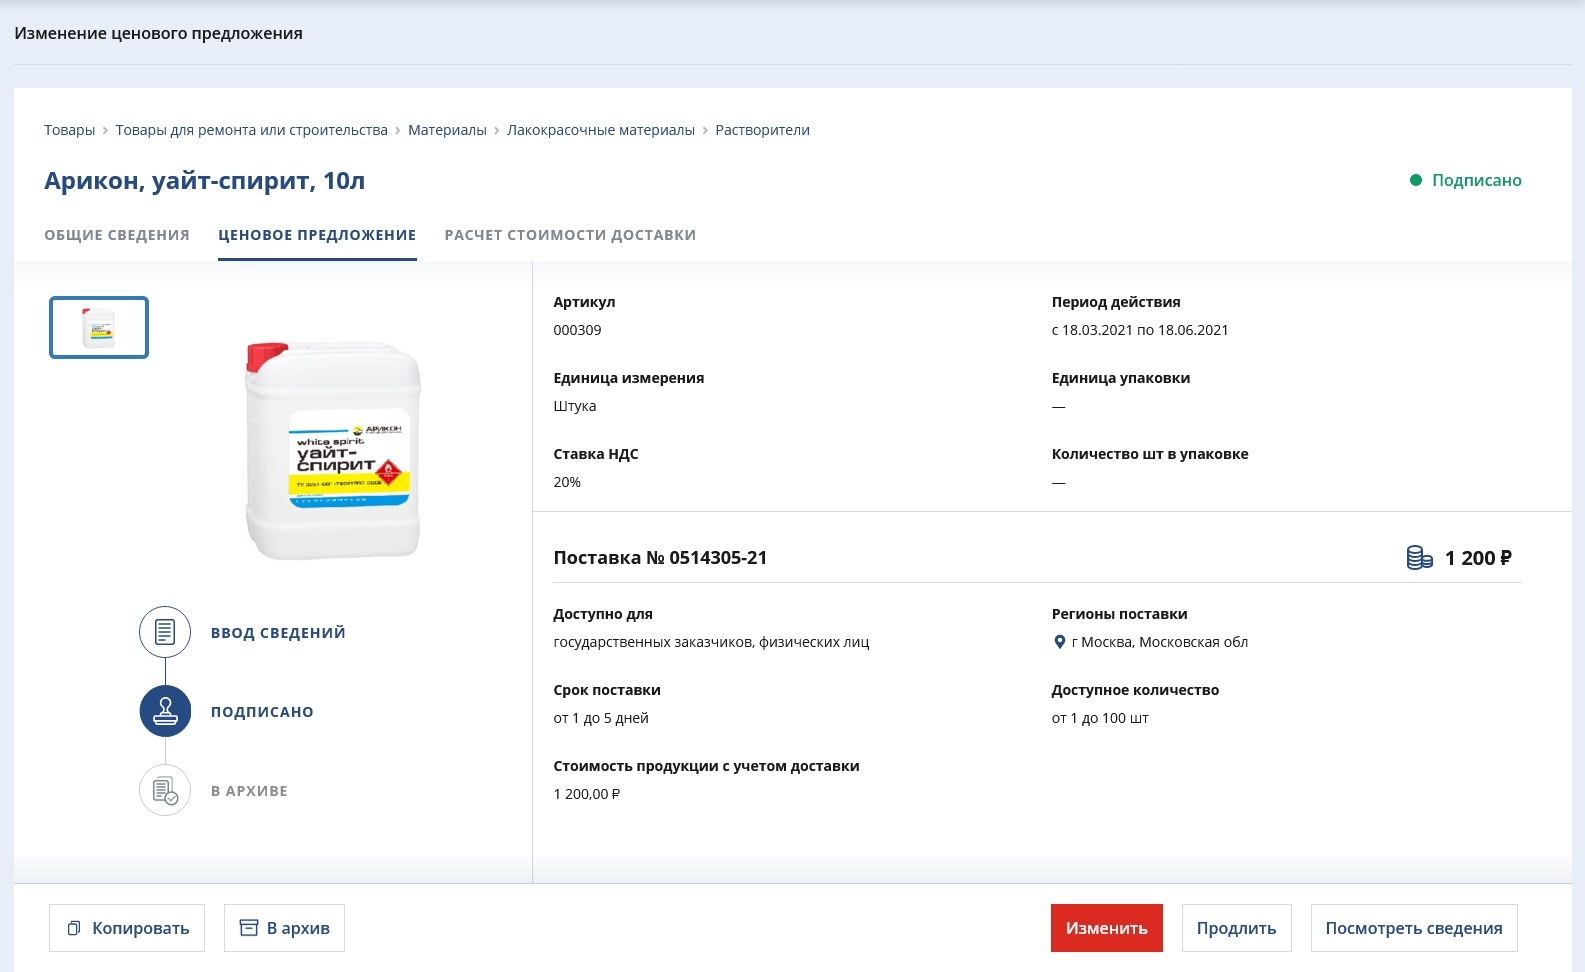This screenshot has width=1585, height=972.
Task: Click quantity 'от 1 до 100 шт'
Action: pos(1100,718)
